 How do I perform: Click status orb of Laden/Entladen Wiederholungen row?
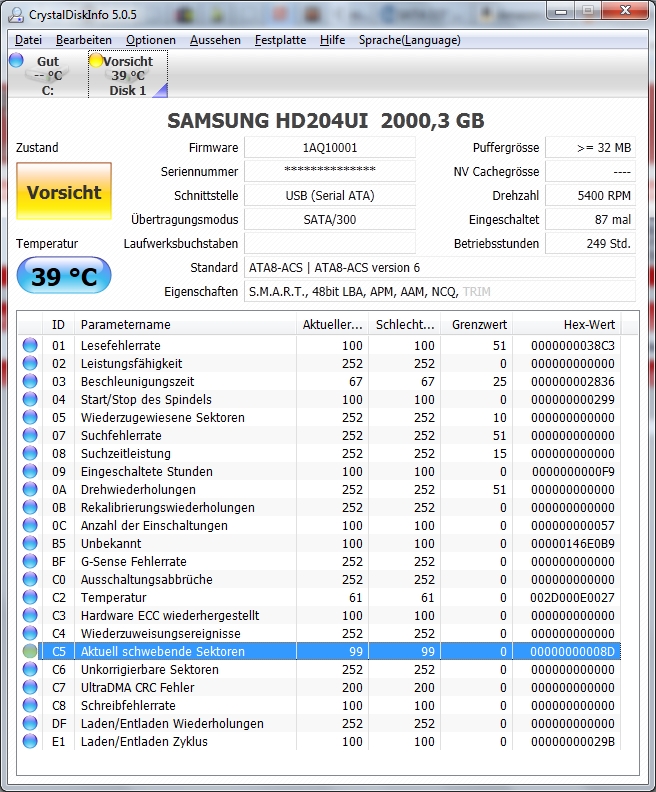30,723
